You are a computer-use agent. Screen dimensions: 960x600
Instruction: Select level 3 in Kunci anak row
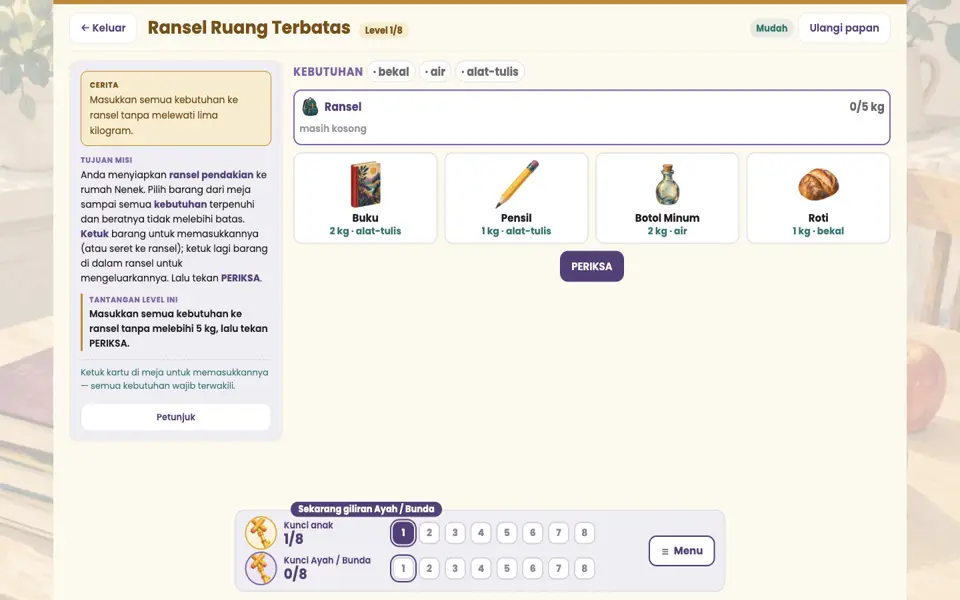click(x=455, y=533)
